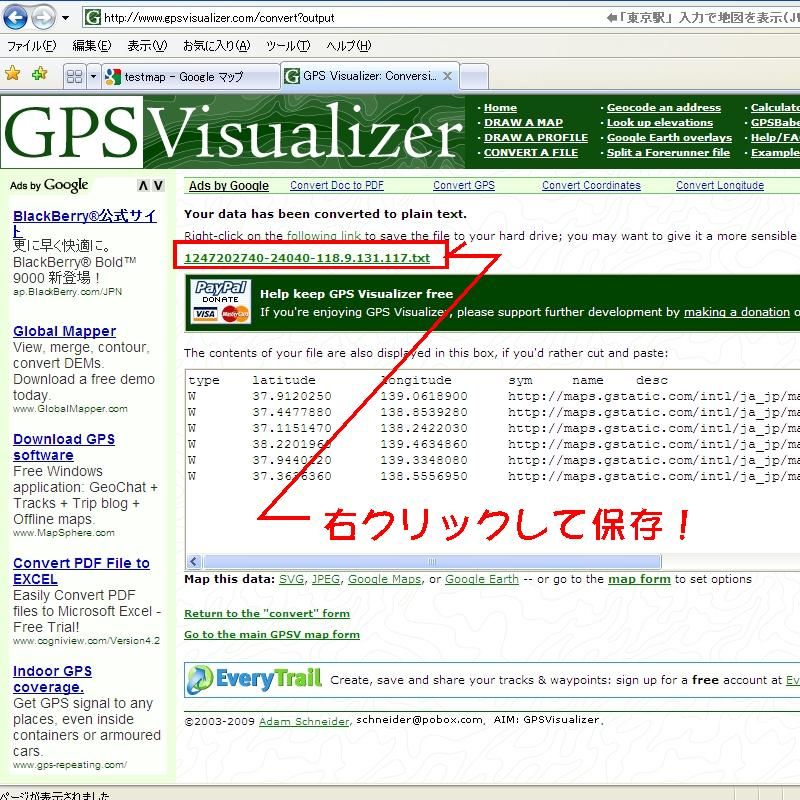Open Look up elevations link

(660, 122)
